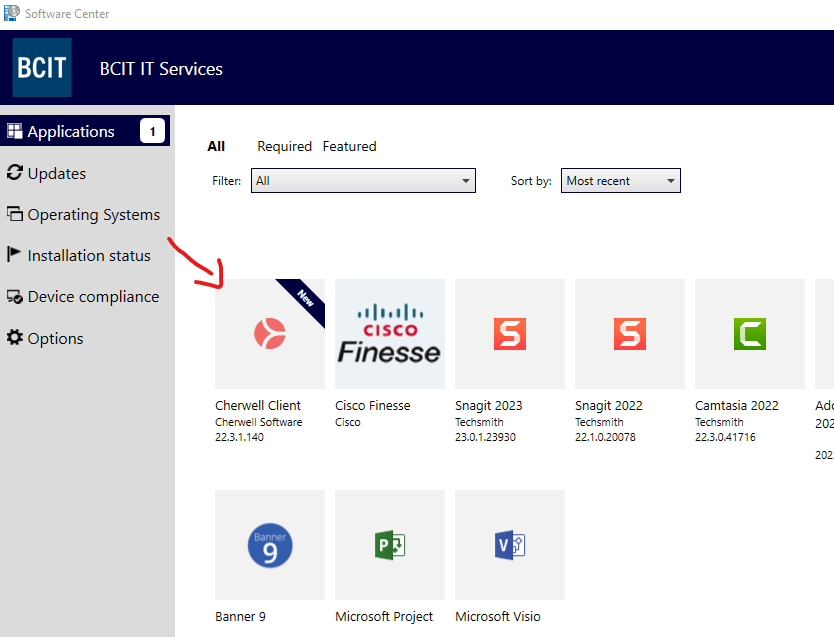Viewport: 834px width, 637px height.
Task: Click the Software Center icon in the title bar
Action: click(10, 13)
